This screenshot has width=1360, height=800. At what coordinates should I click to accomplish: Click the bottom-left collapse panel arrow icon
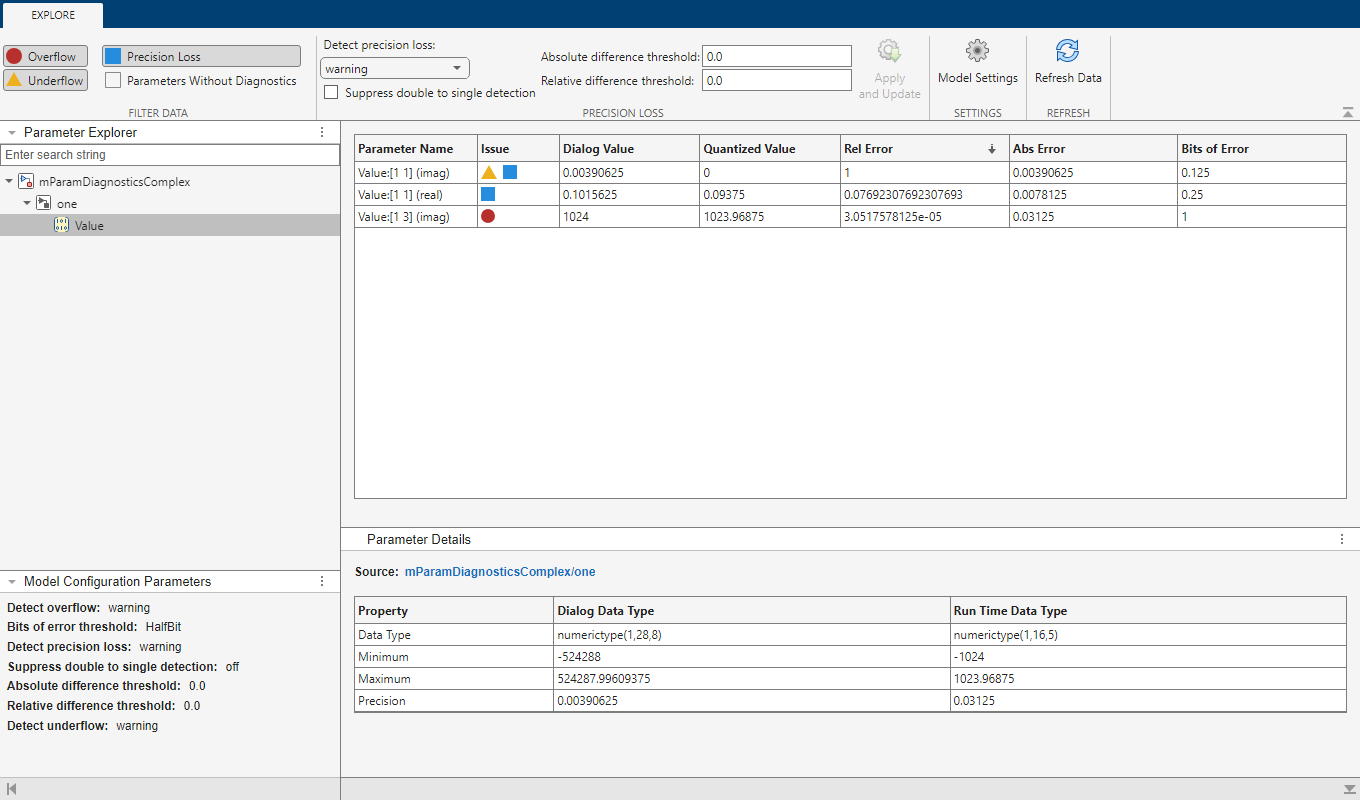(x=11, y=789)
